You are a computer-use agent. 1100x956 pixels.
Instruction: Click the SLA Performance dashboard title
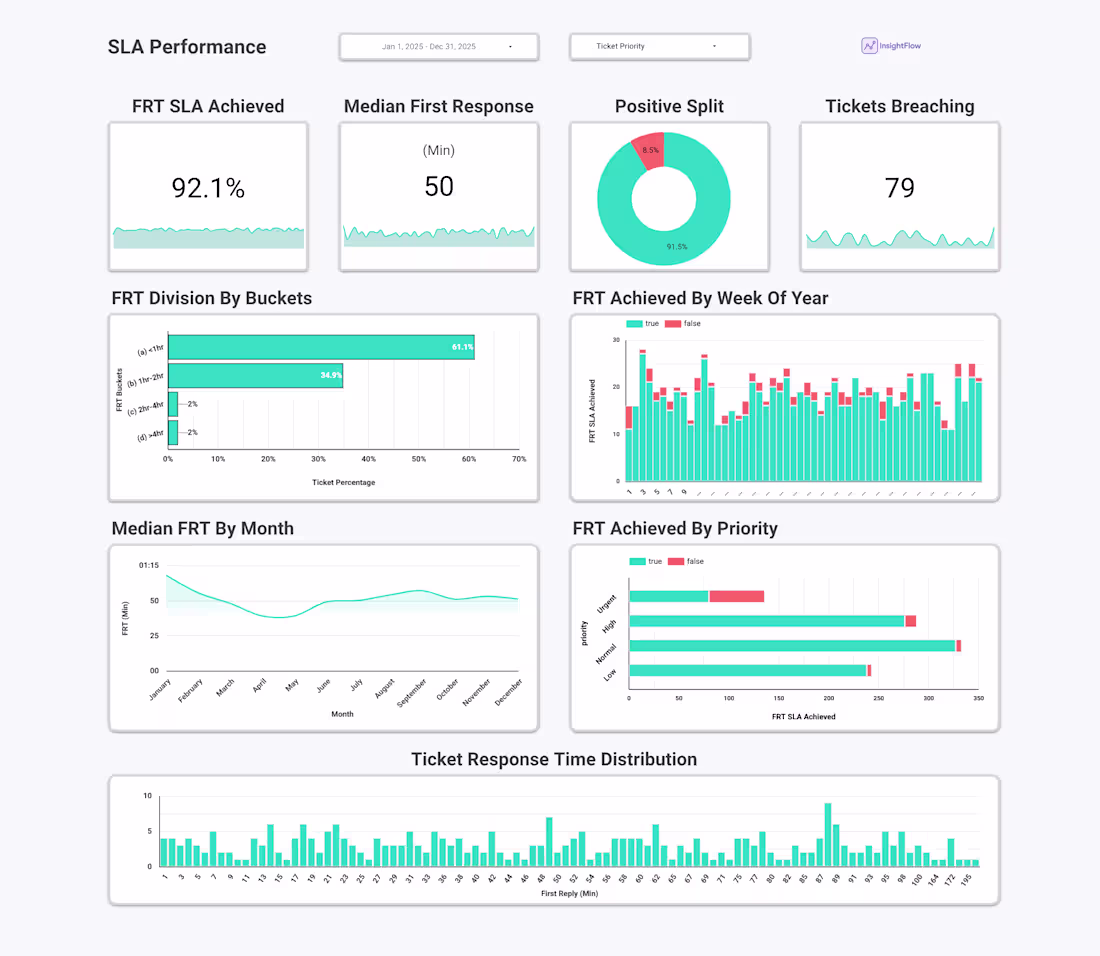187,46
